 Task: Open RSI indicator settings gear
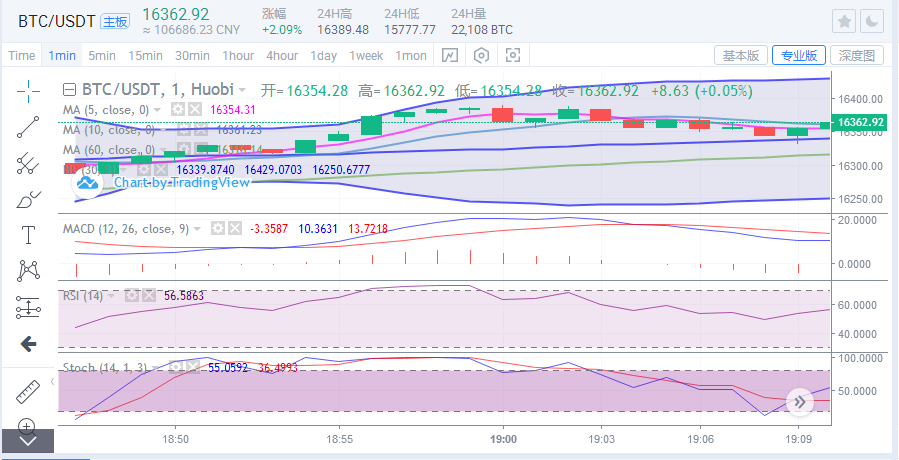[x=132, y=296]
